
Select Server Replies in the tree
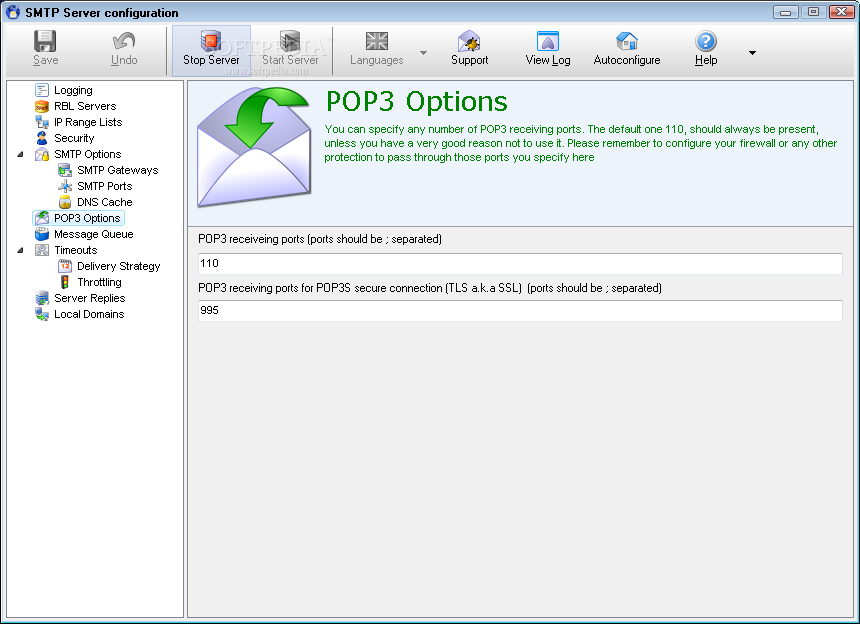[89, 298]
